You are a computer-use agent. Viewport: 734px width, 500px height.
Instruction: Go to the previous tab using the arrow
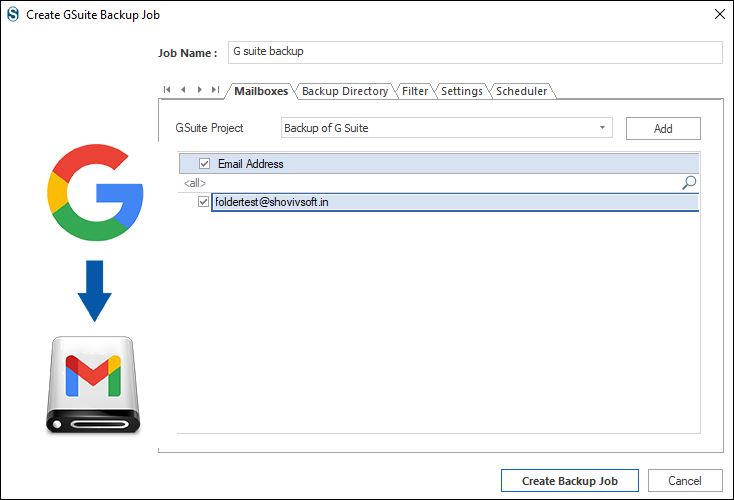[x=183, y=89]
